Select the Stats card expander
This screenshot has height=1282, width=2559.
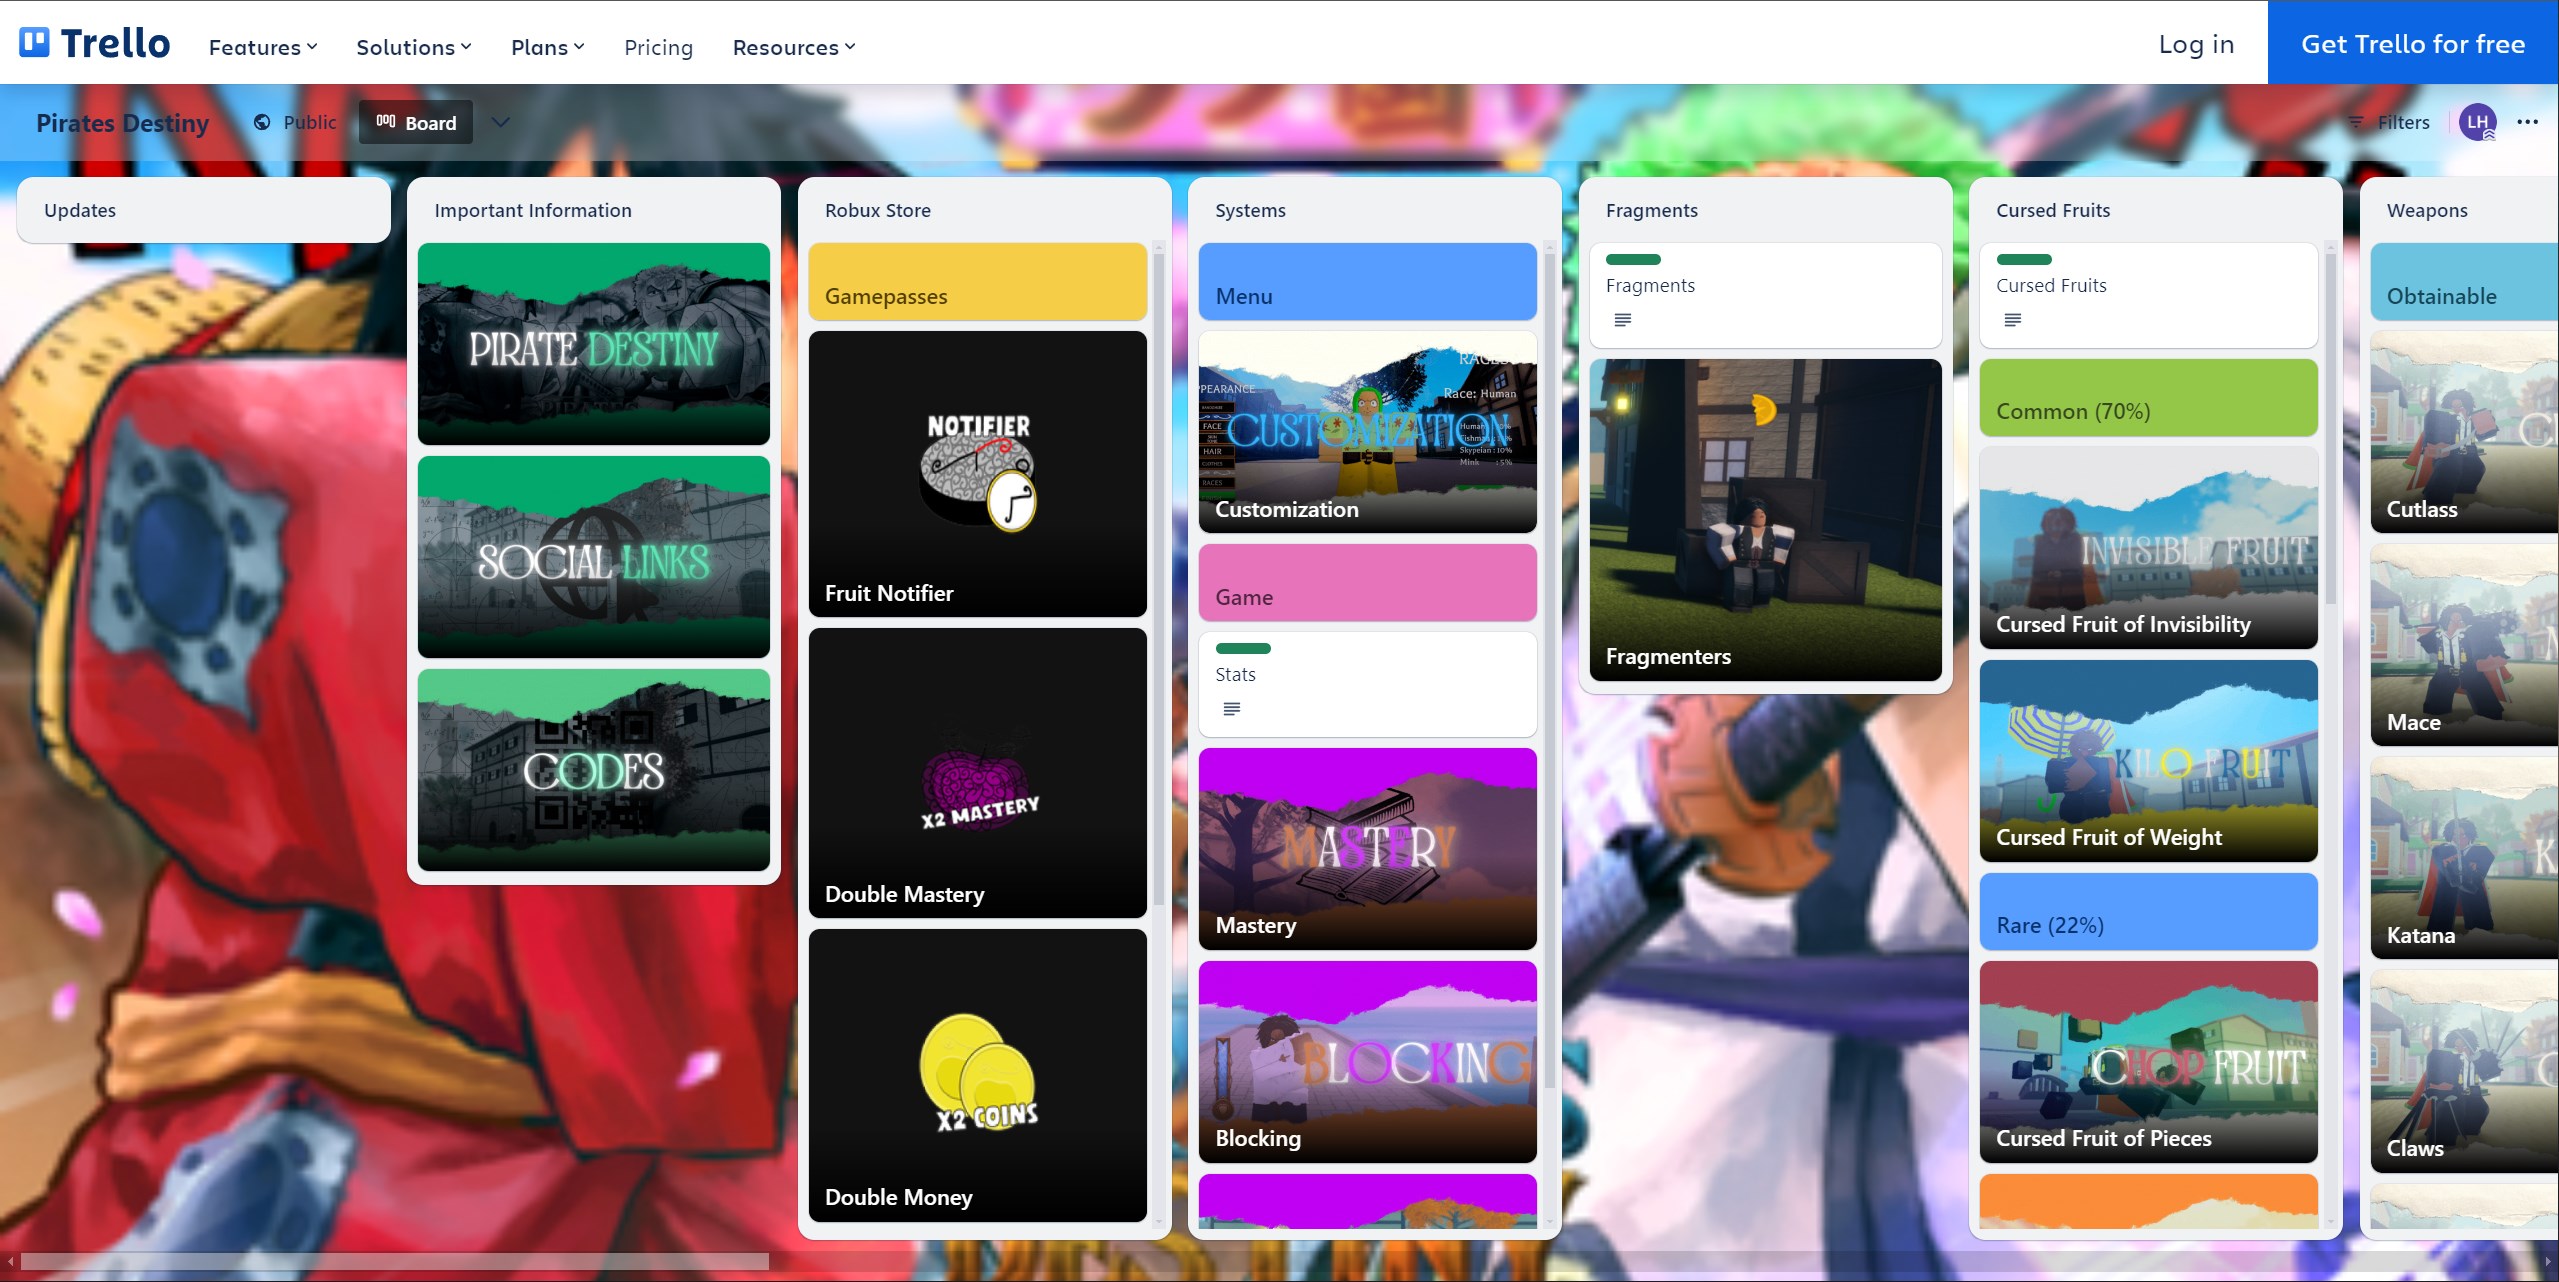(1231, 706)
